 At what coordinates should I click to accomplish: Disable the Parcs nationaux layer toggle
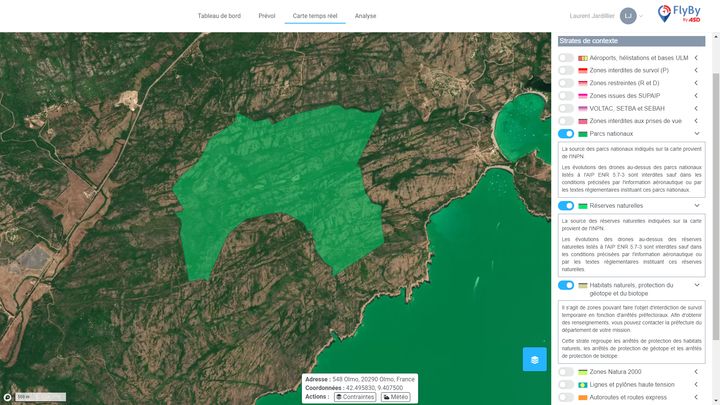click(566, 134)
